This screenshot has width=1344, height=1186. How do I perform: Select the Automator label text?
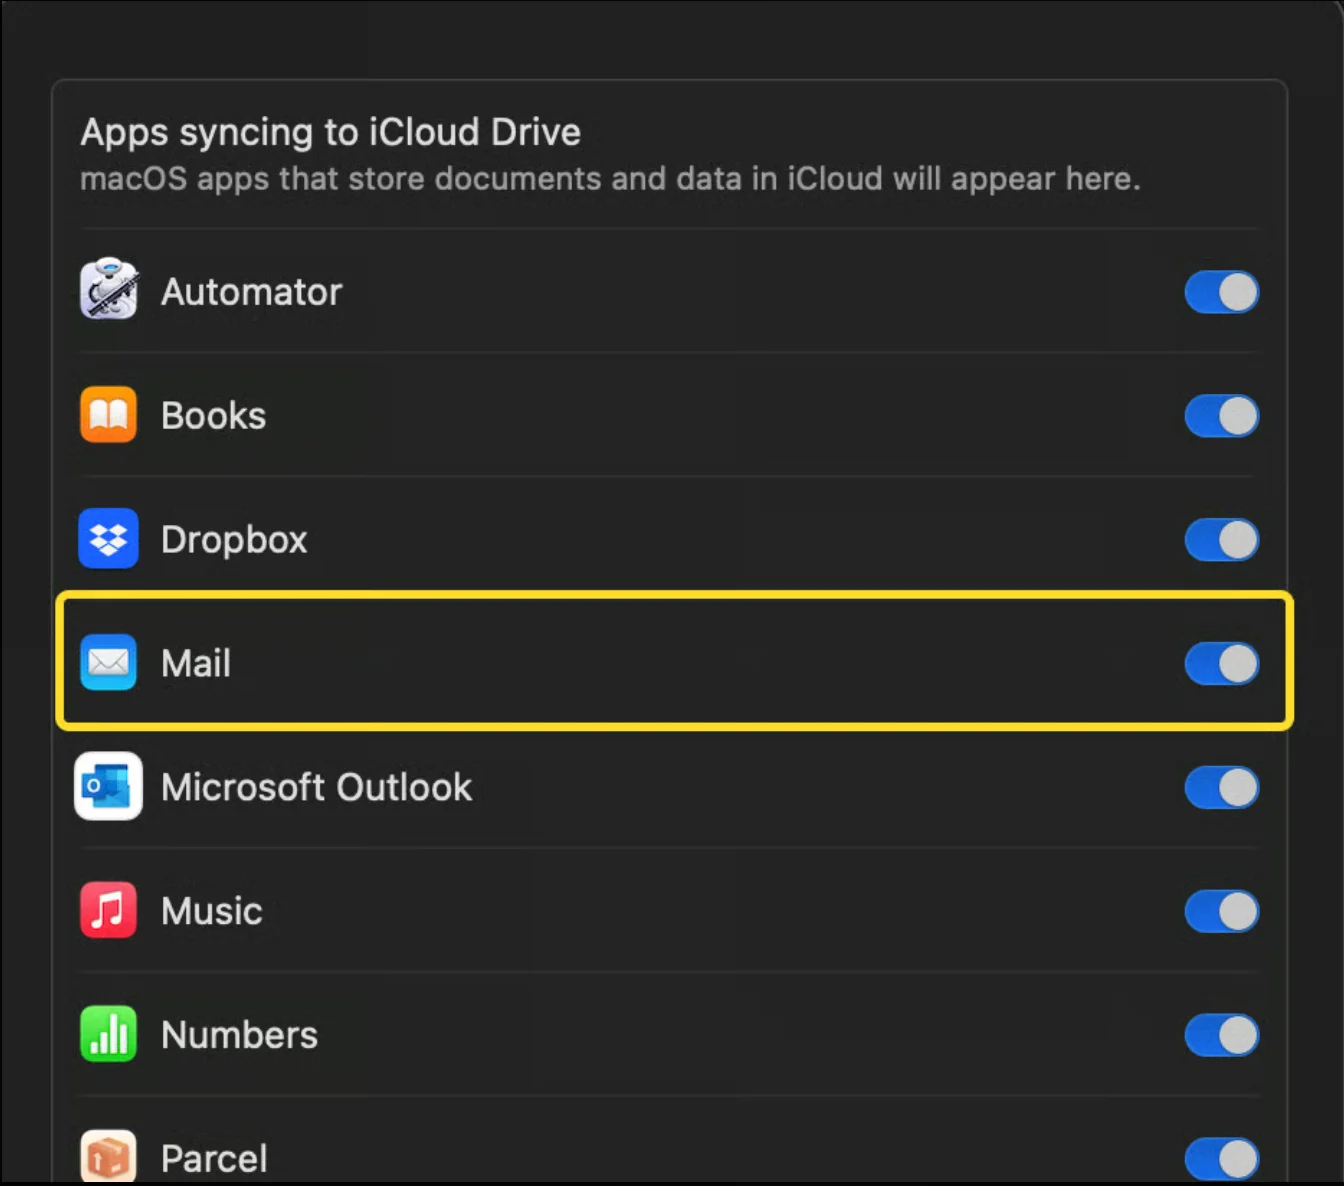click(252, 292)
